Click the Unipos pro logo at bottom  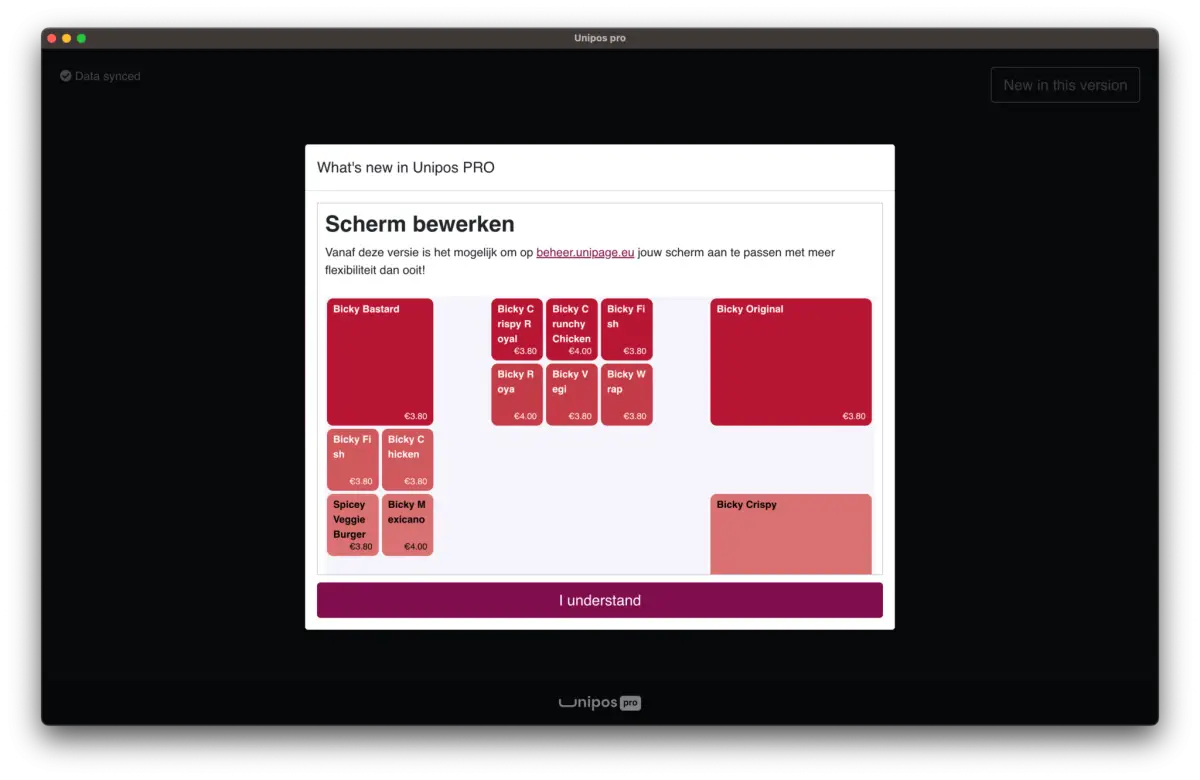pos(600,703)
